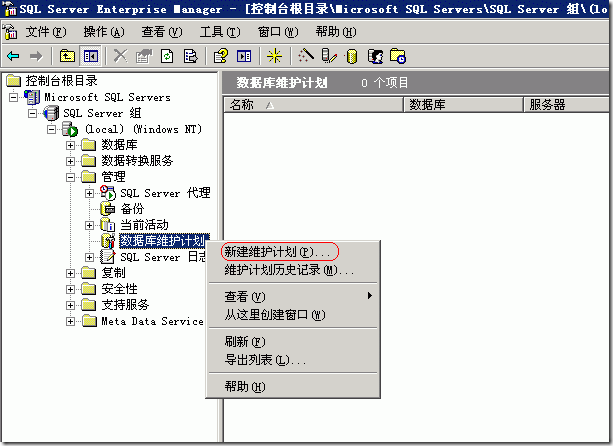Choose 帮助(H) in context menu
The height and width of the screenshot is (446, 613).
(293, 387)
